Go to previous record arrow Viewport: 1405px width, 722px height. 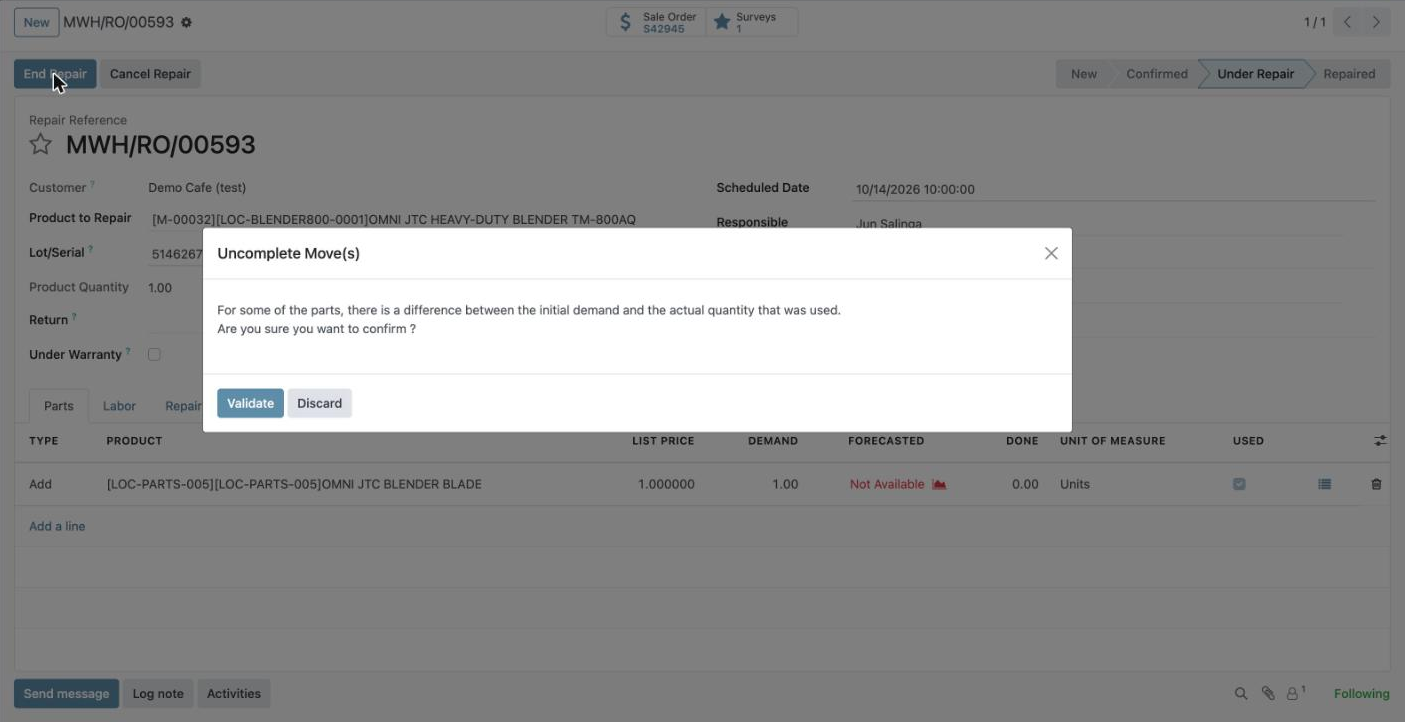(1348, 22)
